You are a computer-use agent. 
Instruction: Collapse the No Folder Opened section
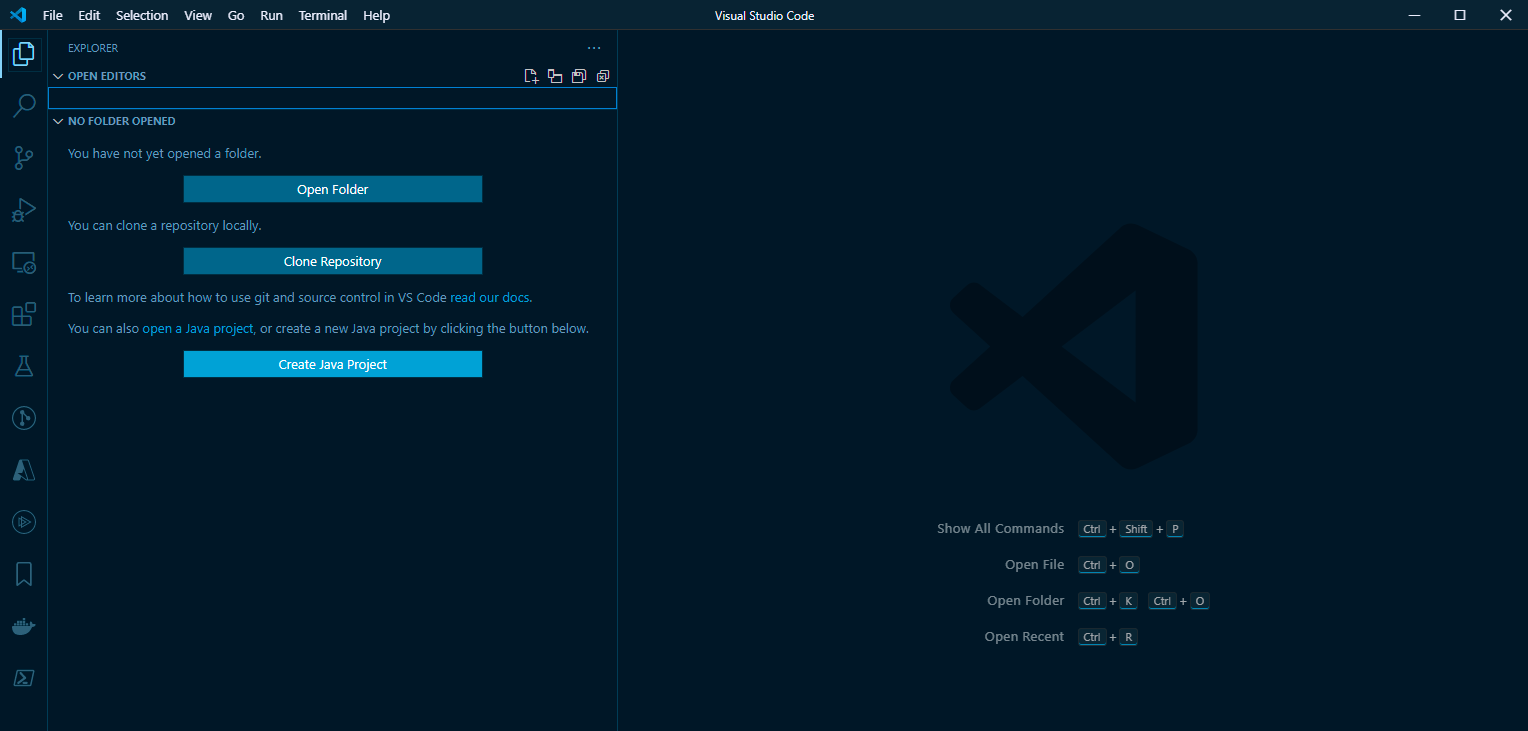pyautogui.click(x=58, y=120)
